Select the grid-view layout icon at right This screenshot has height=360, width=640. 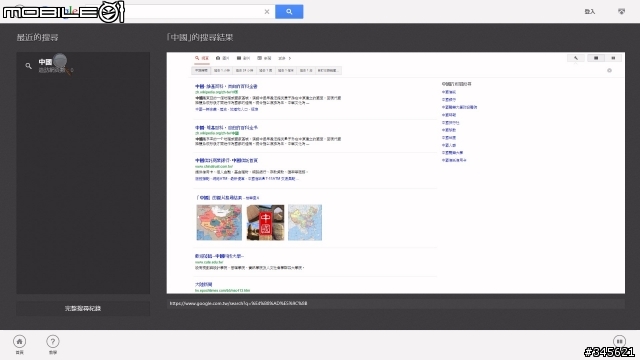613,58
